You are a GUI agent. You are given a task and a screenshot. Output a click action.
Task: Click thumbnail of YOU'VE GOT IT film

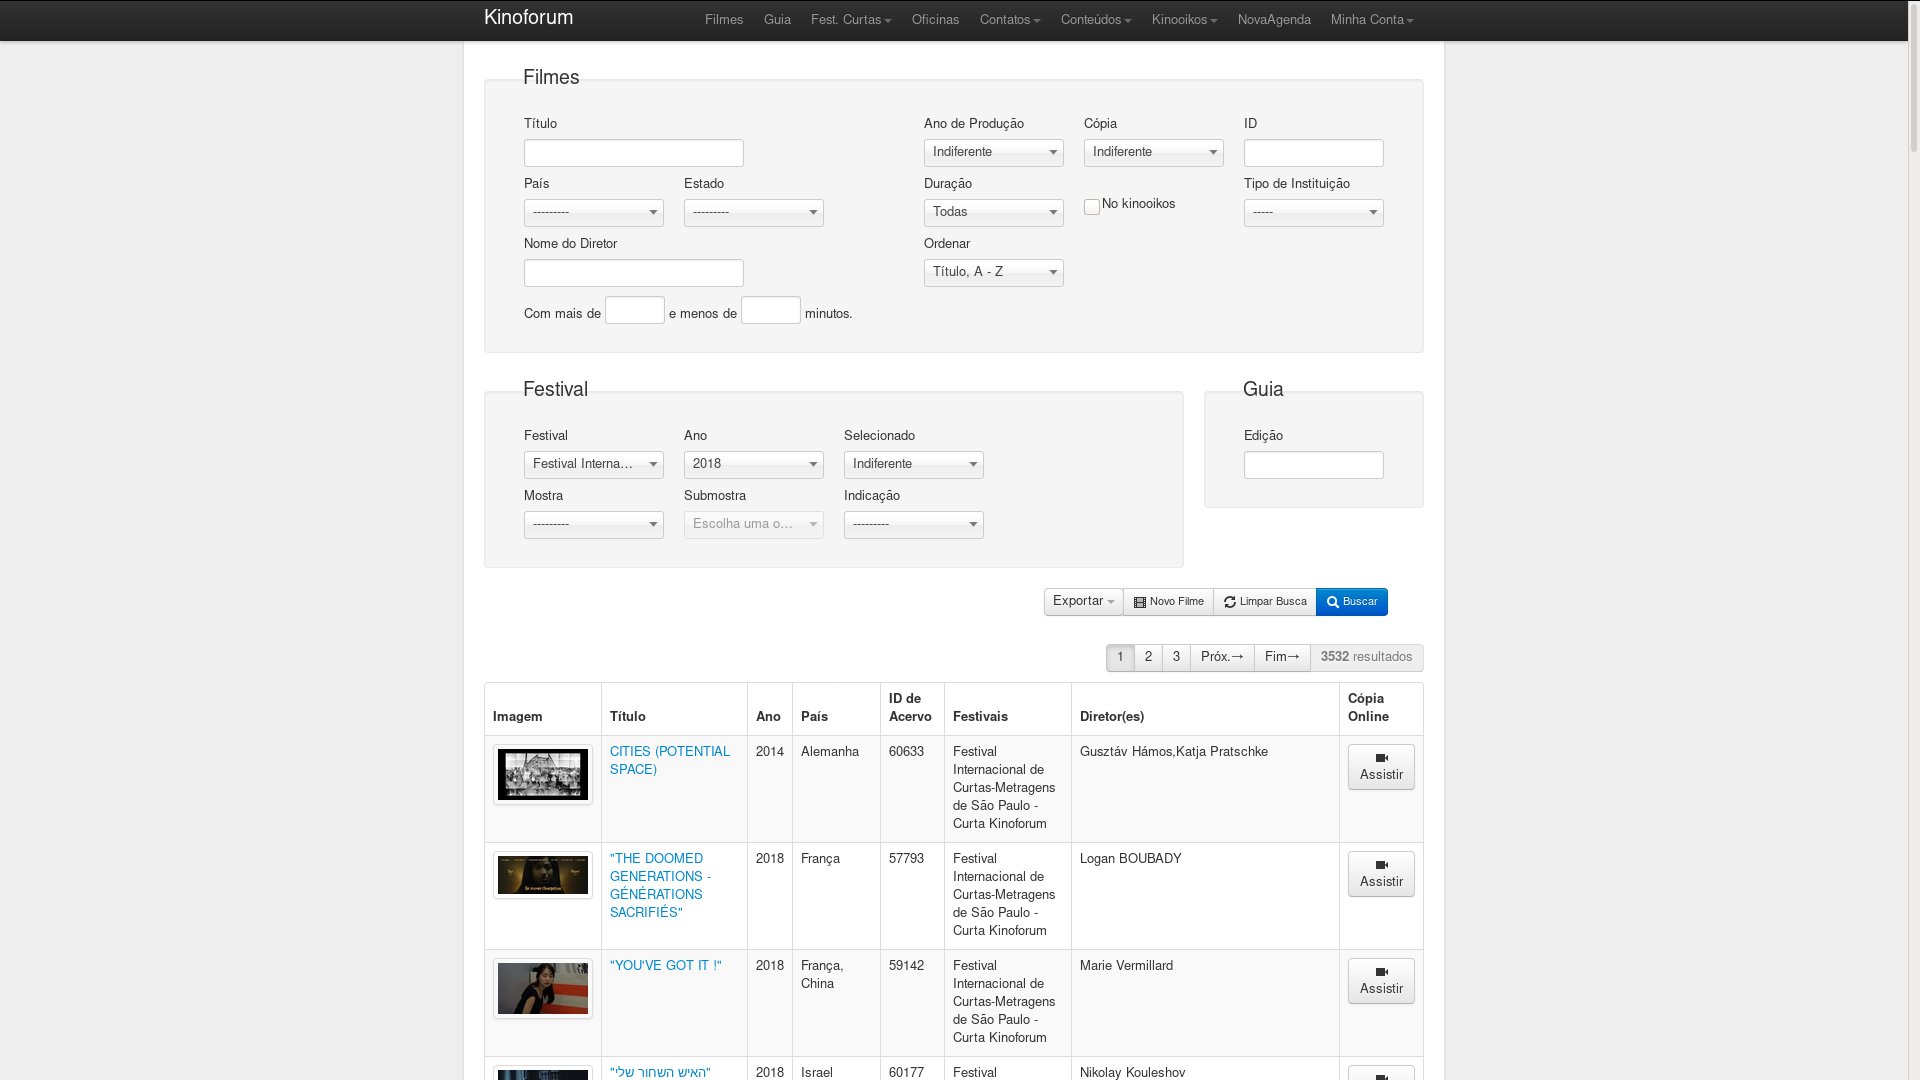pyautogui.click(x=543, y=989)
